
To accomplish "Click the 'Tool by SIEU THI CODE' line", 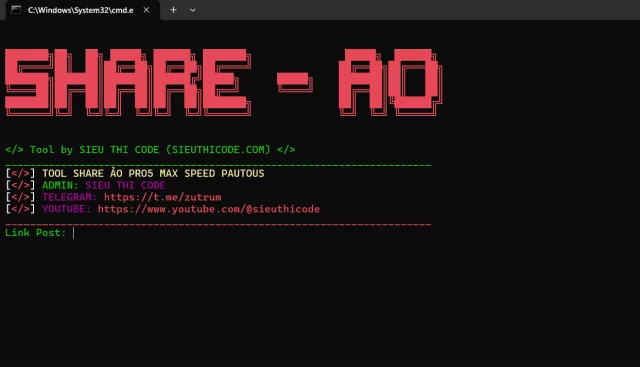I will [150, 150].
